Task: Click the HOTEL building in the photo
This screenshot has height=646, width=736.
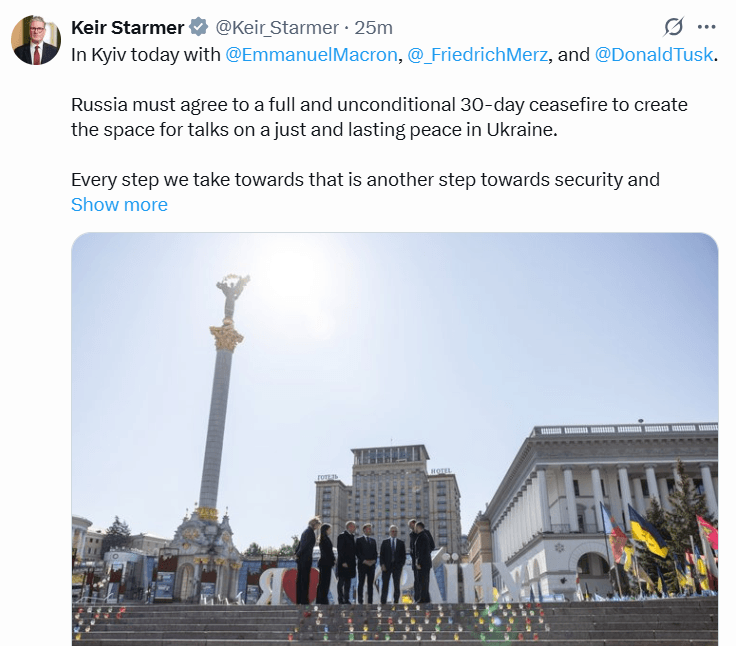Action: coord(388,499)
